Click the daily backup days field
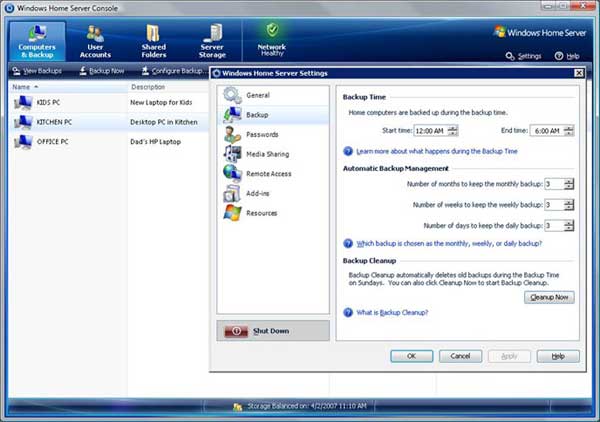Viewport: 600px width, 422px height. 554,226
